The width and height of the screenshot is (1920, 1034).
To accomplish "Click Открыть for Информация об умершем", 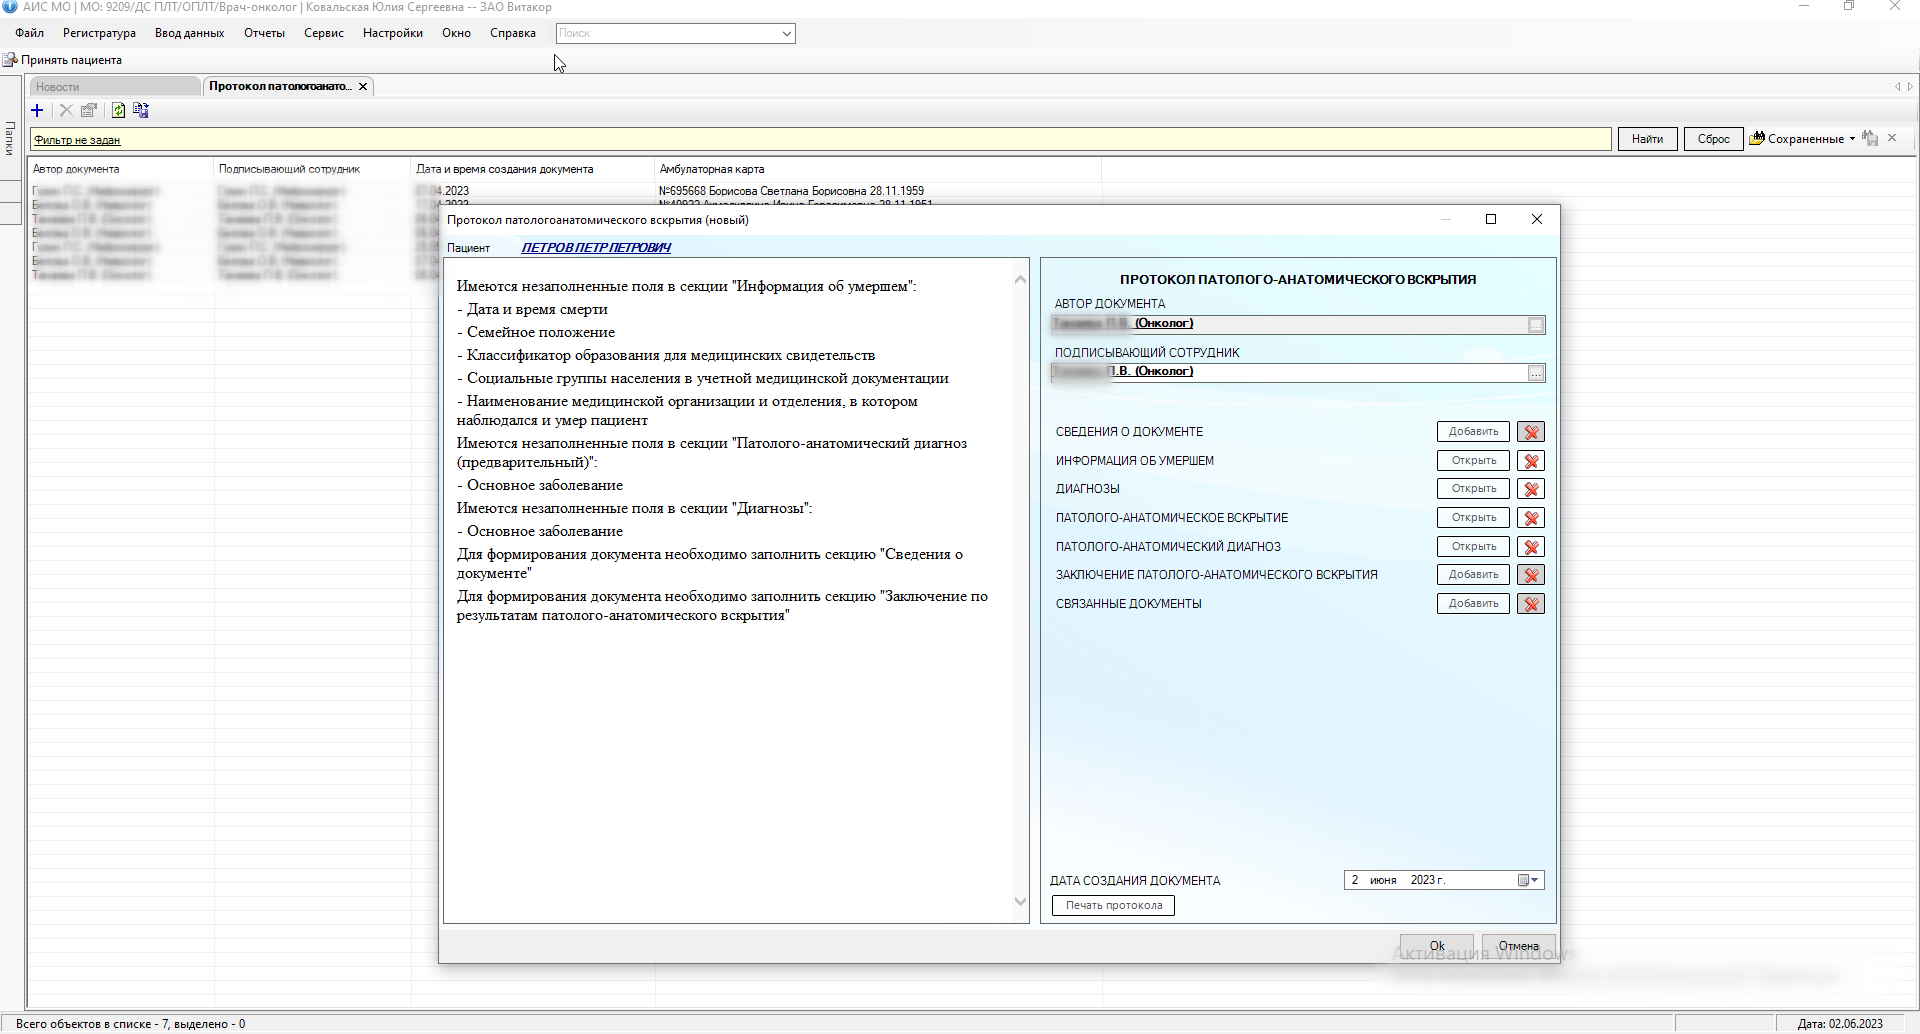I will (1473, 461).
